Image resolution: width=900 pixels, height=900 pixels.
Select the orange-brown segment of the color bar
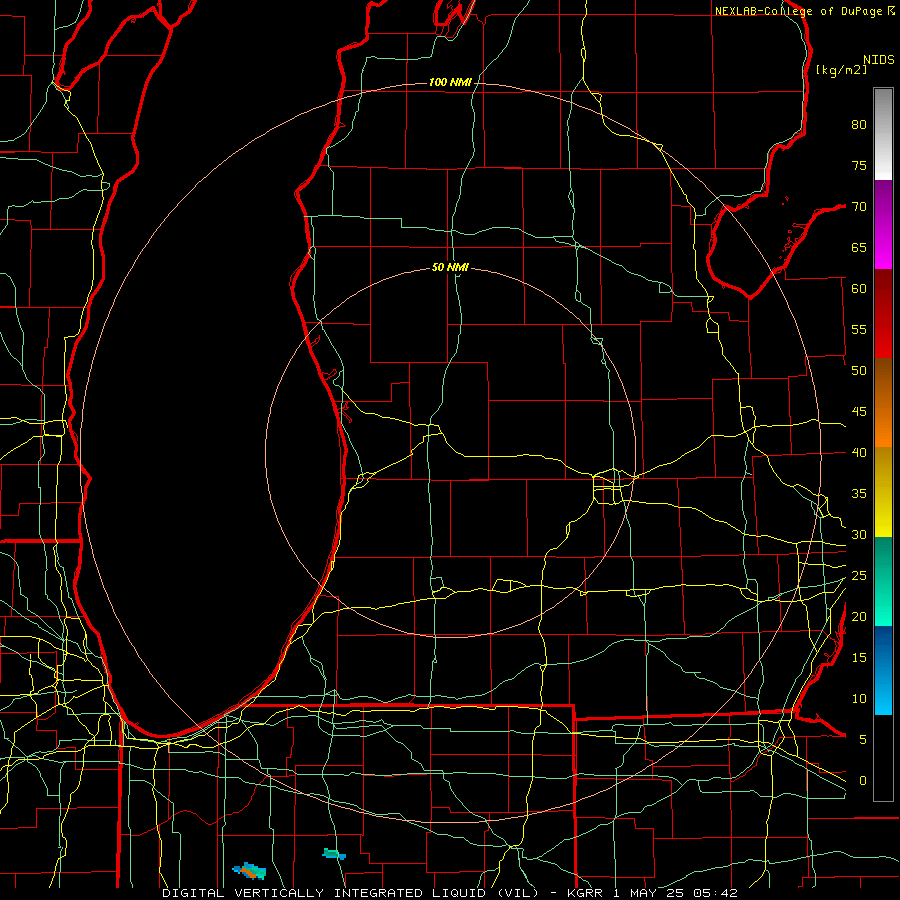coord(883,403)
